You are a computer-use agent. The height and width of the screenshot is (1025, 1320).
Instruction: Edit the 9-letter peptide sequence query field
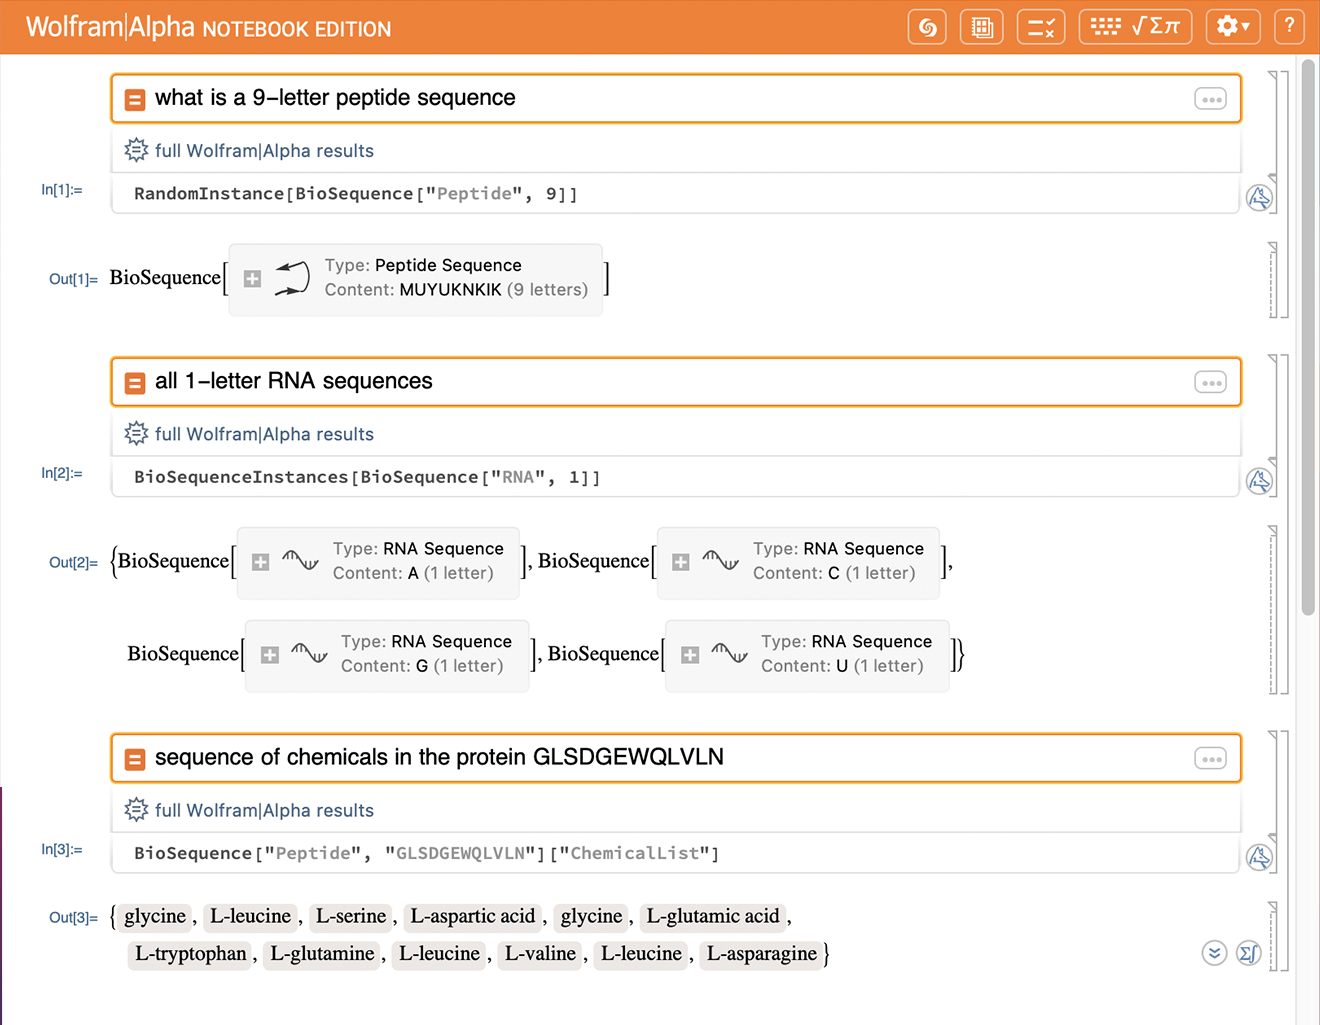click(x=676, y=99)
